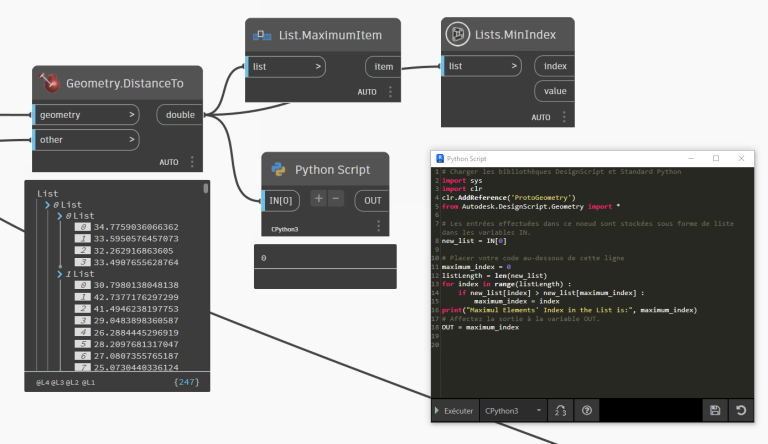Select the Geometry.DistanceTo node title
The image size is (768, 444).
pyautogui.click(x=125, y=83)
